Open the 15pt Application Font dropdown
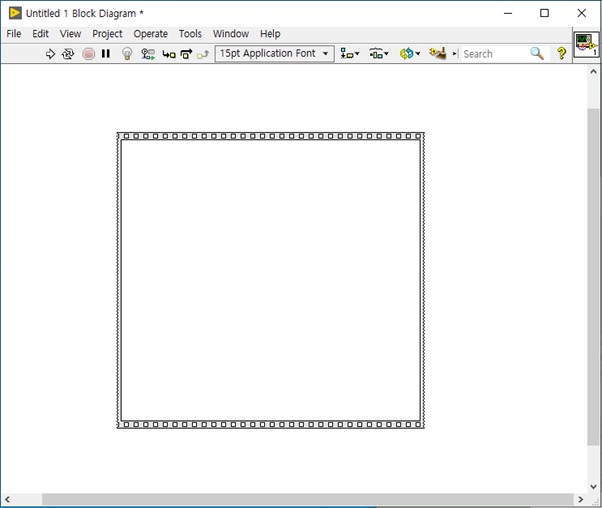 pos(274,53)
